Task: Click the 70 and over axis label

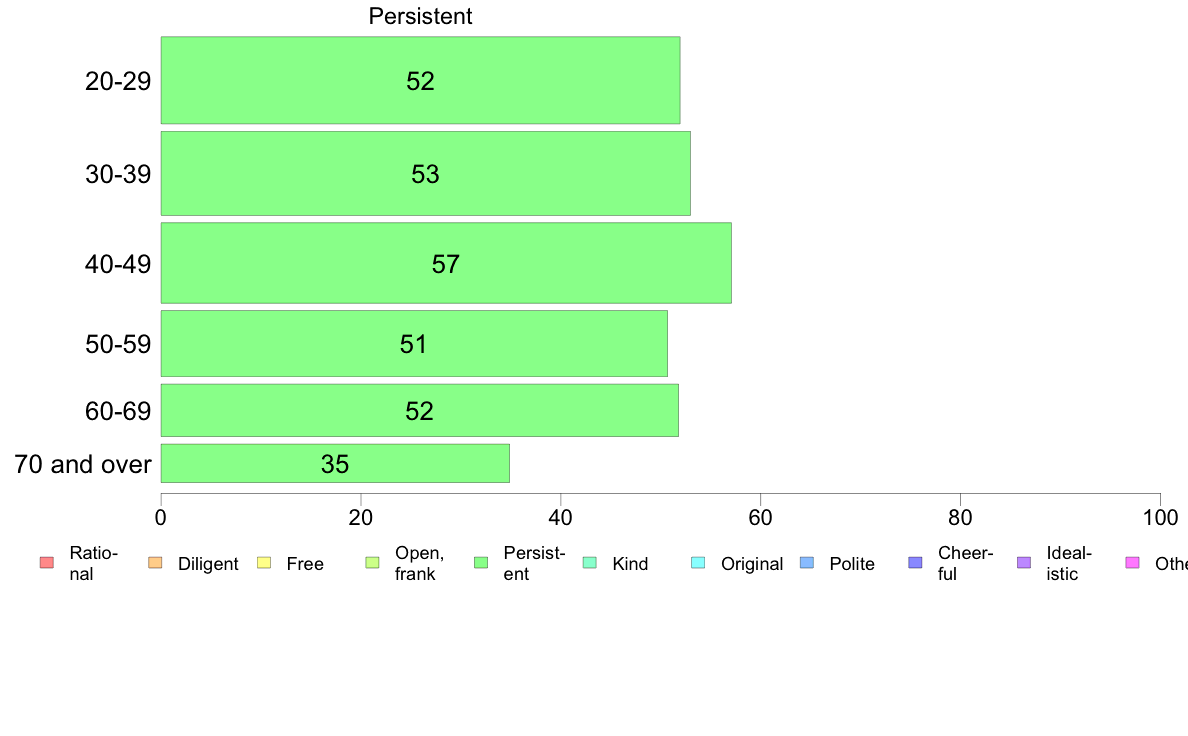Action: (83, 464)
